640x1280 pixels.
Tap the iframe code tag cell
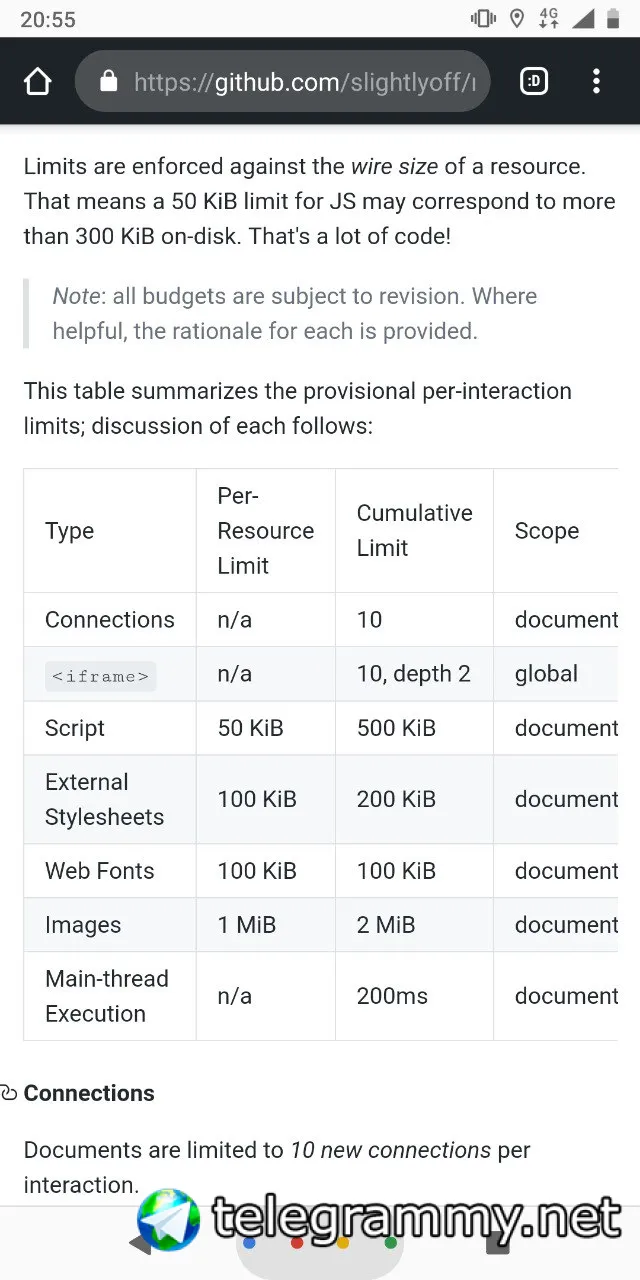click(100, 676)
